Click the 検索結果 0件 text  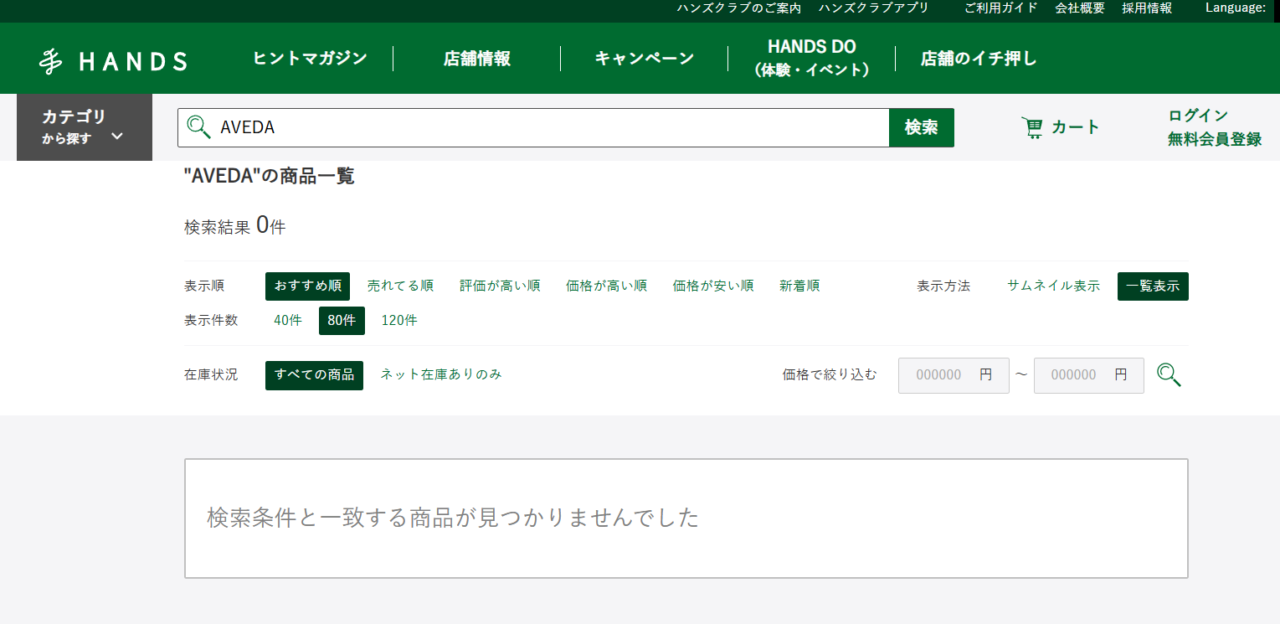[x=235, y=226]
